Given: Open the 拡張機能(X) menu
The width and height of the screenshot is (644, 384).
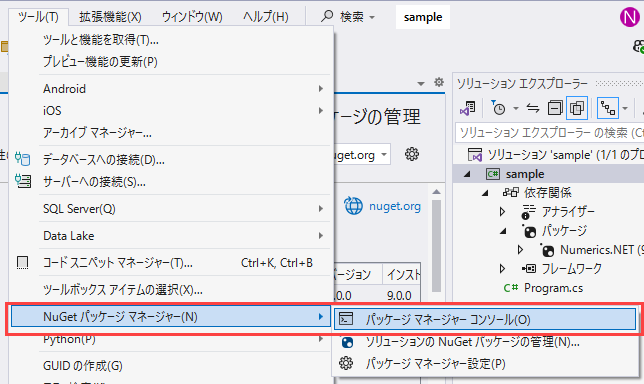Looking at the screenshot, I should pos(110,17).
